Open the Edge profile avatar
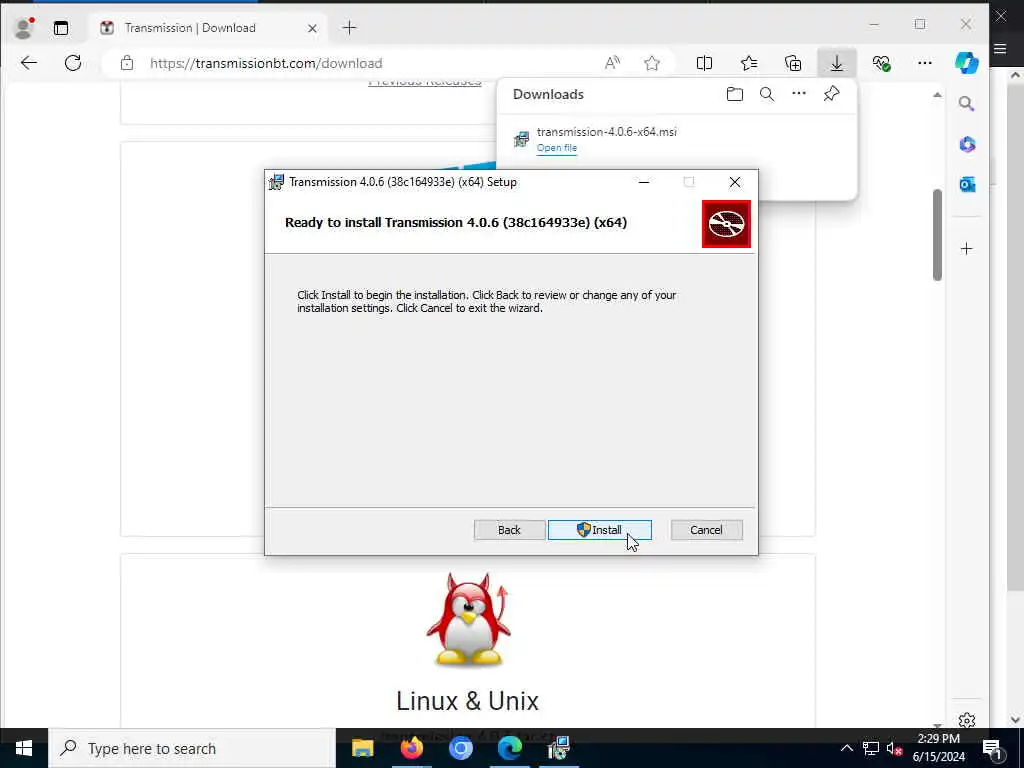The height and width of the screenshot is (768, 1024). click(24, 28)
